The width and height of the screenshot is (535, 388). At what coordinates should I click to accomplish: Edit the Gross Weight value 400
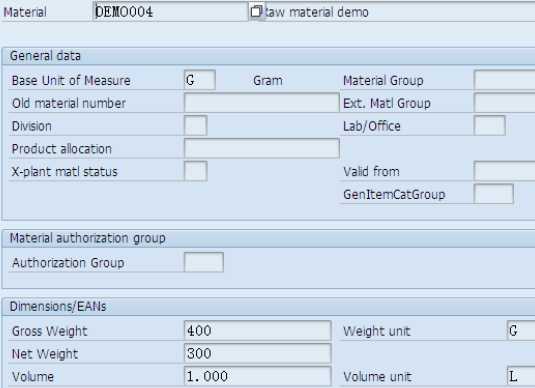258,330
